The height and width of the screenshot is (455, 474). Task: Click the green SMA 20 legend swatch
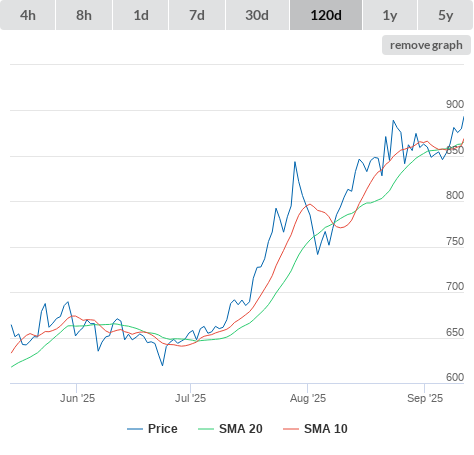click(206, 429)
